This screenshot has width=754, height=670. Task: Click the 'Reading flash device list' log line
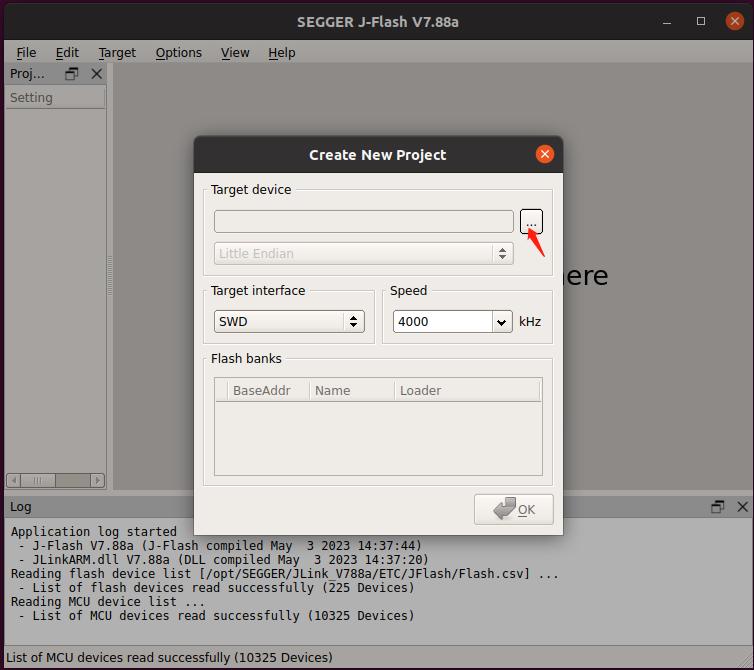pos(285,573)
